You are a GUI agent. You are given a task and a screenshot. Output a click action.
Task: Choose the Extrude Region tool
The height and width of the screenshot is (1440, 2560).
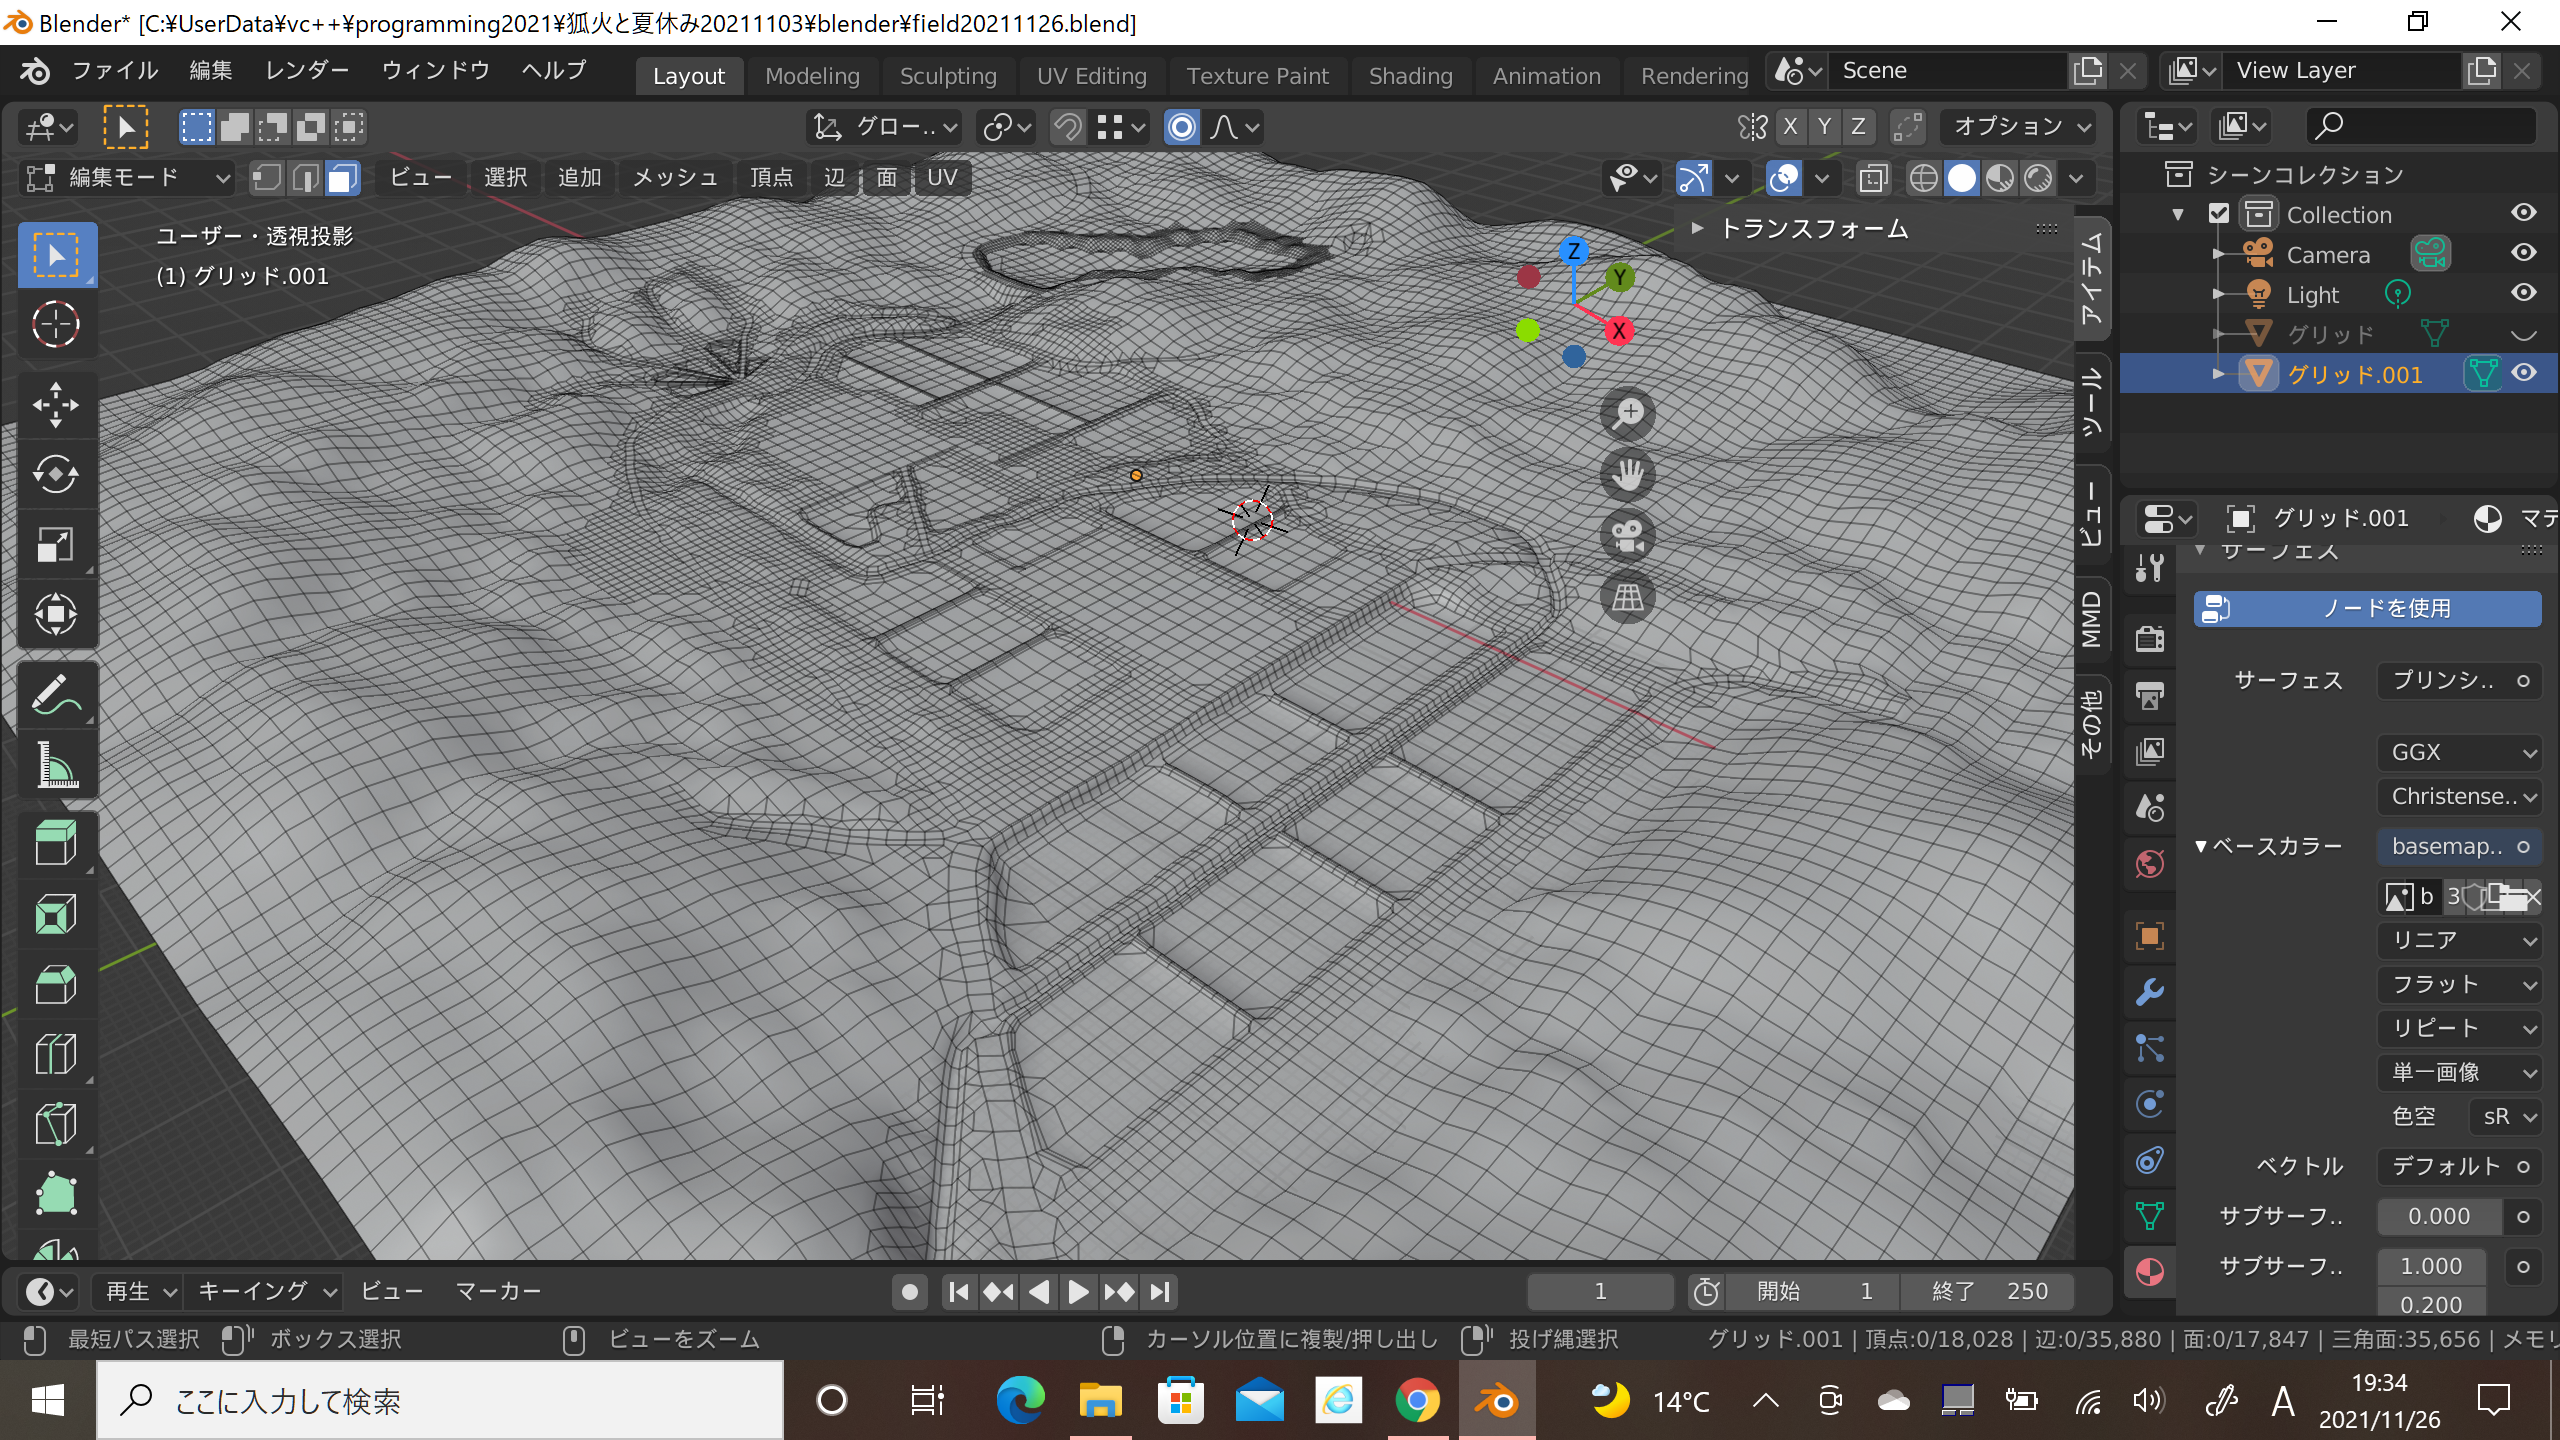click(x=56, y=843)
